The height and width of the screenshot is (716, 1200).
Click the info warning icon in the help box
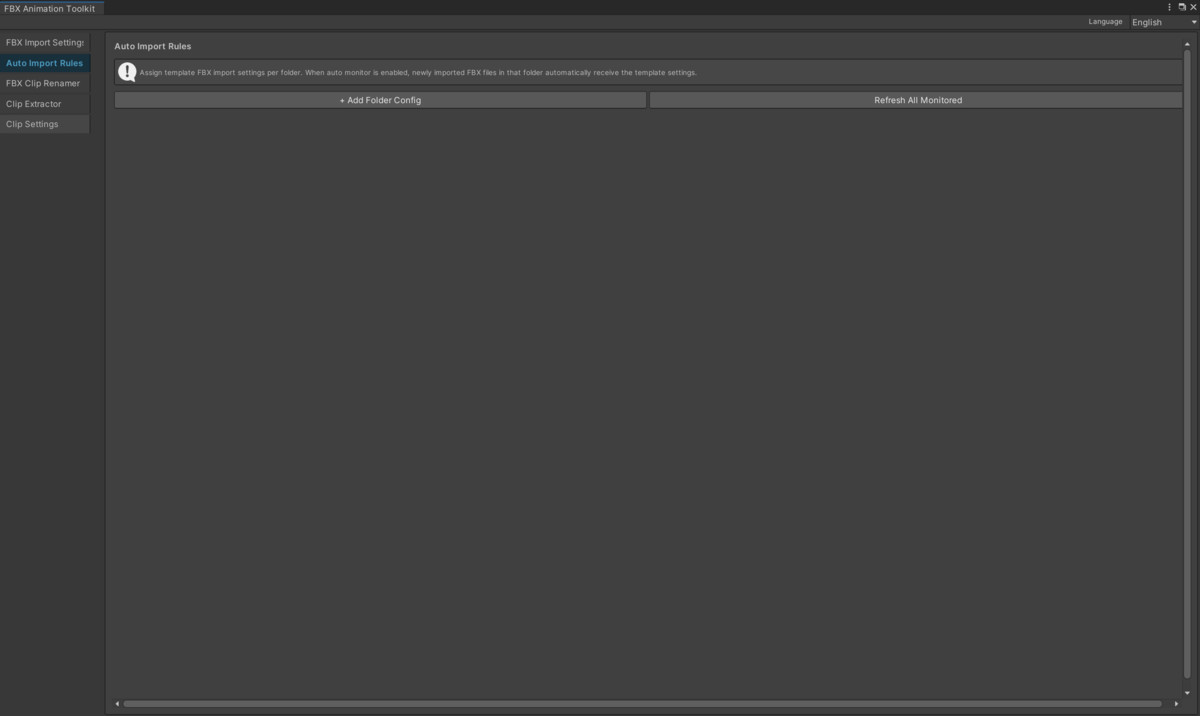pyautogui.click(x=127, y=72)
